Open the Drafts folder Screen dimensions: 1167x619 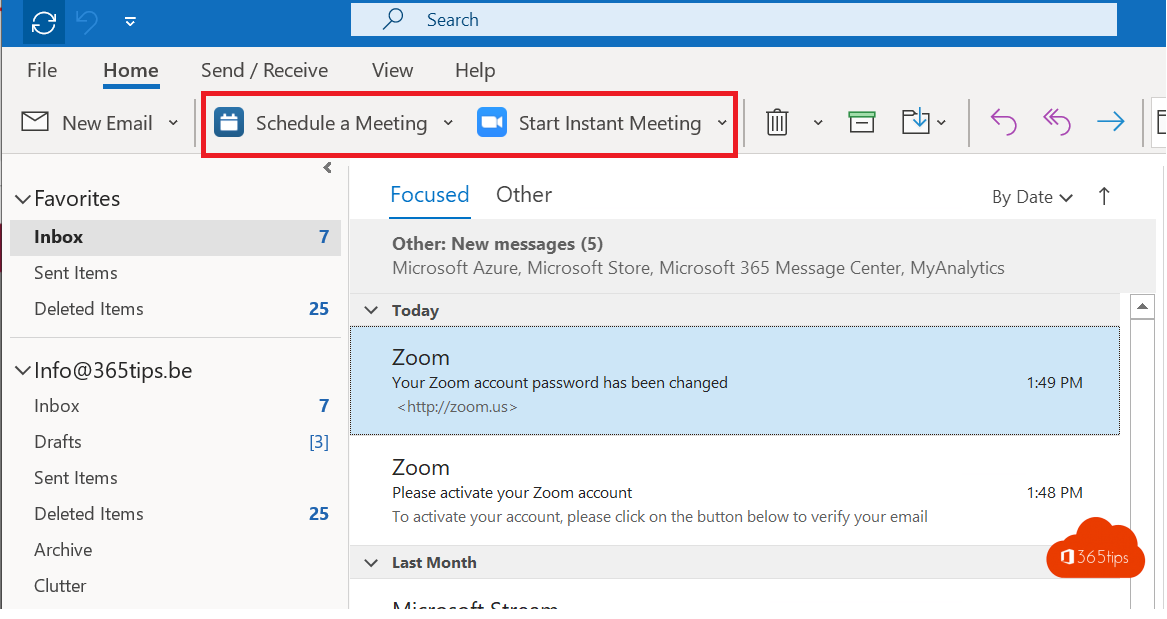57,441
